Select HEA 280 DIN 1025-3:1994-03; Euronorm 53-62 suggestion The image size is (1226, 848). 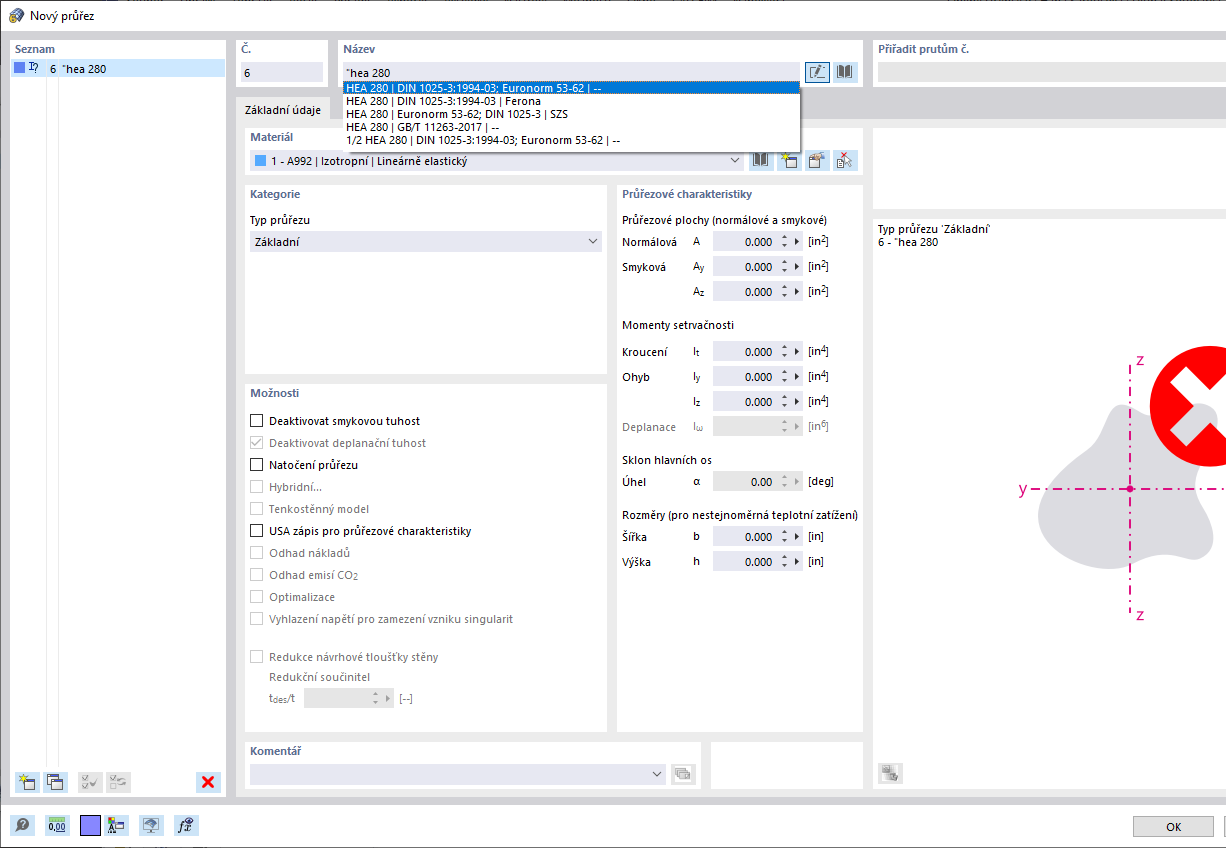coord(571,88)
